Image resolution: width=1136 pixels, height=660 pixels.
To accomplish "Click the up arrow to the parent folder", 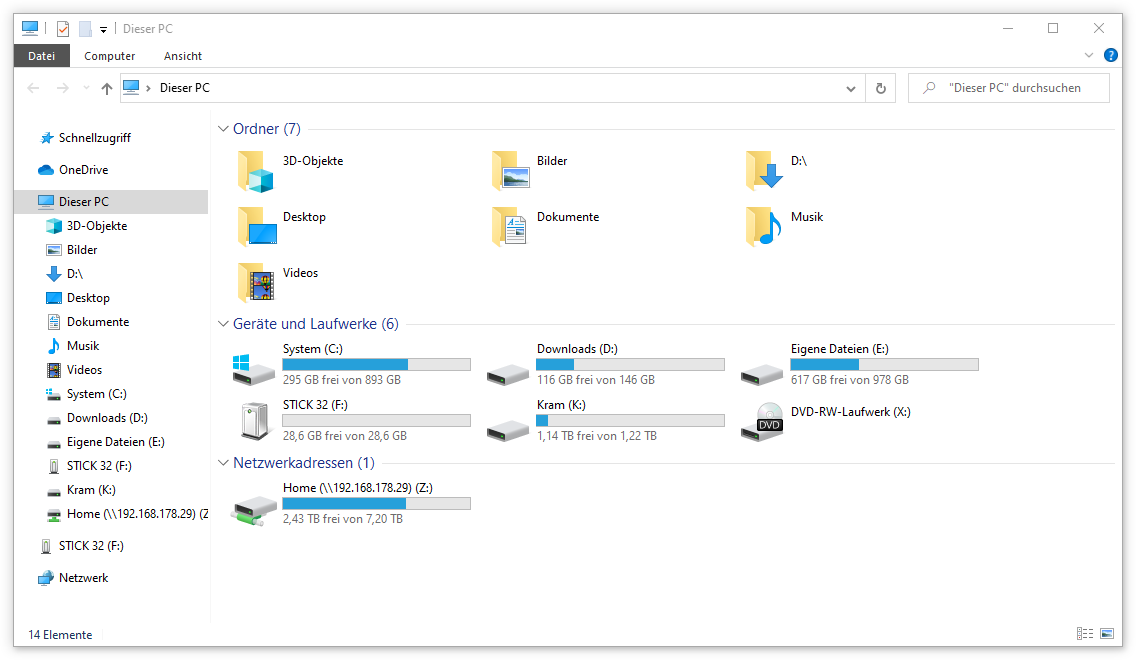I will coord(107,88).
